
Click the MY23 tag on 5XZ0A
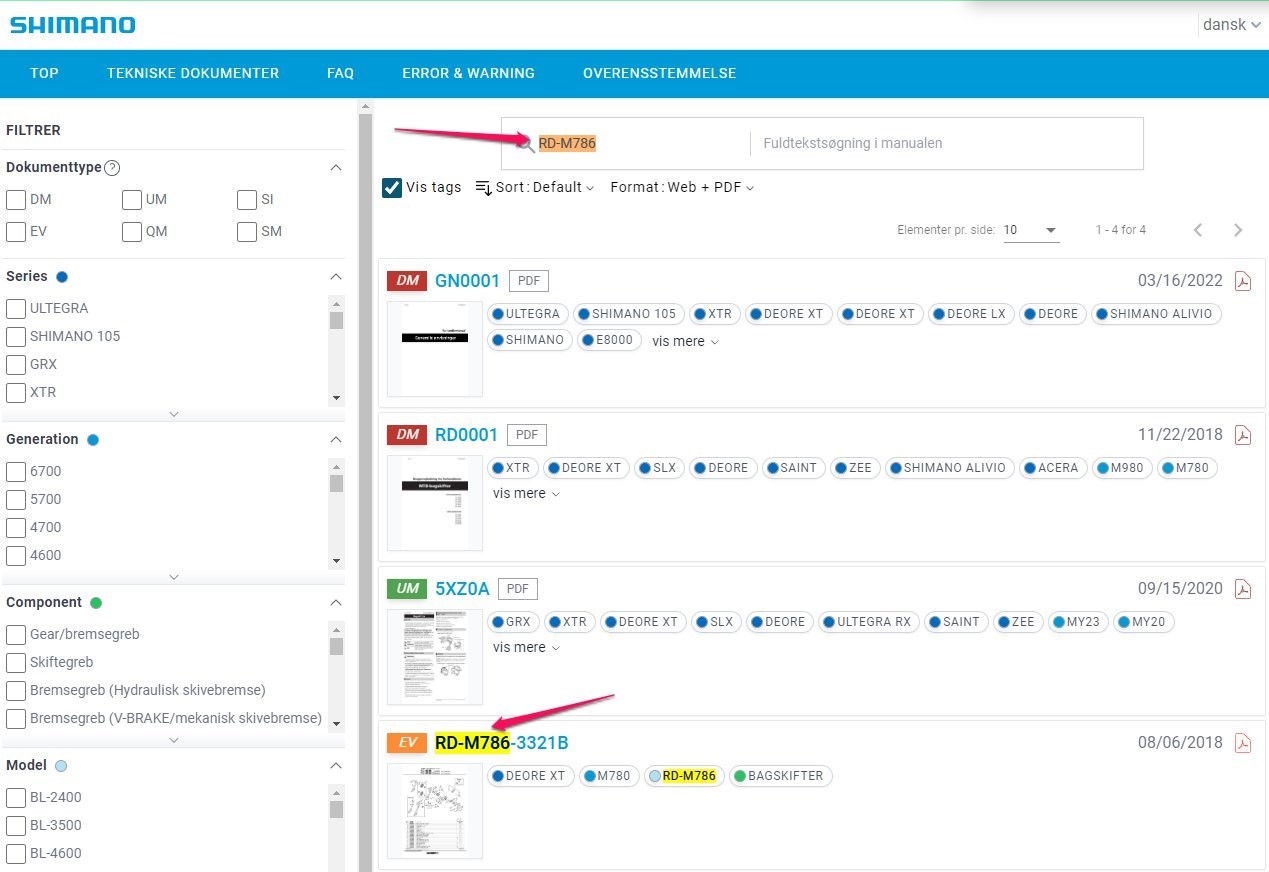pyautogui.click(x=1076, y=622)
